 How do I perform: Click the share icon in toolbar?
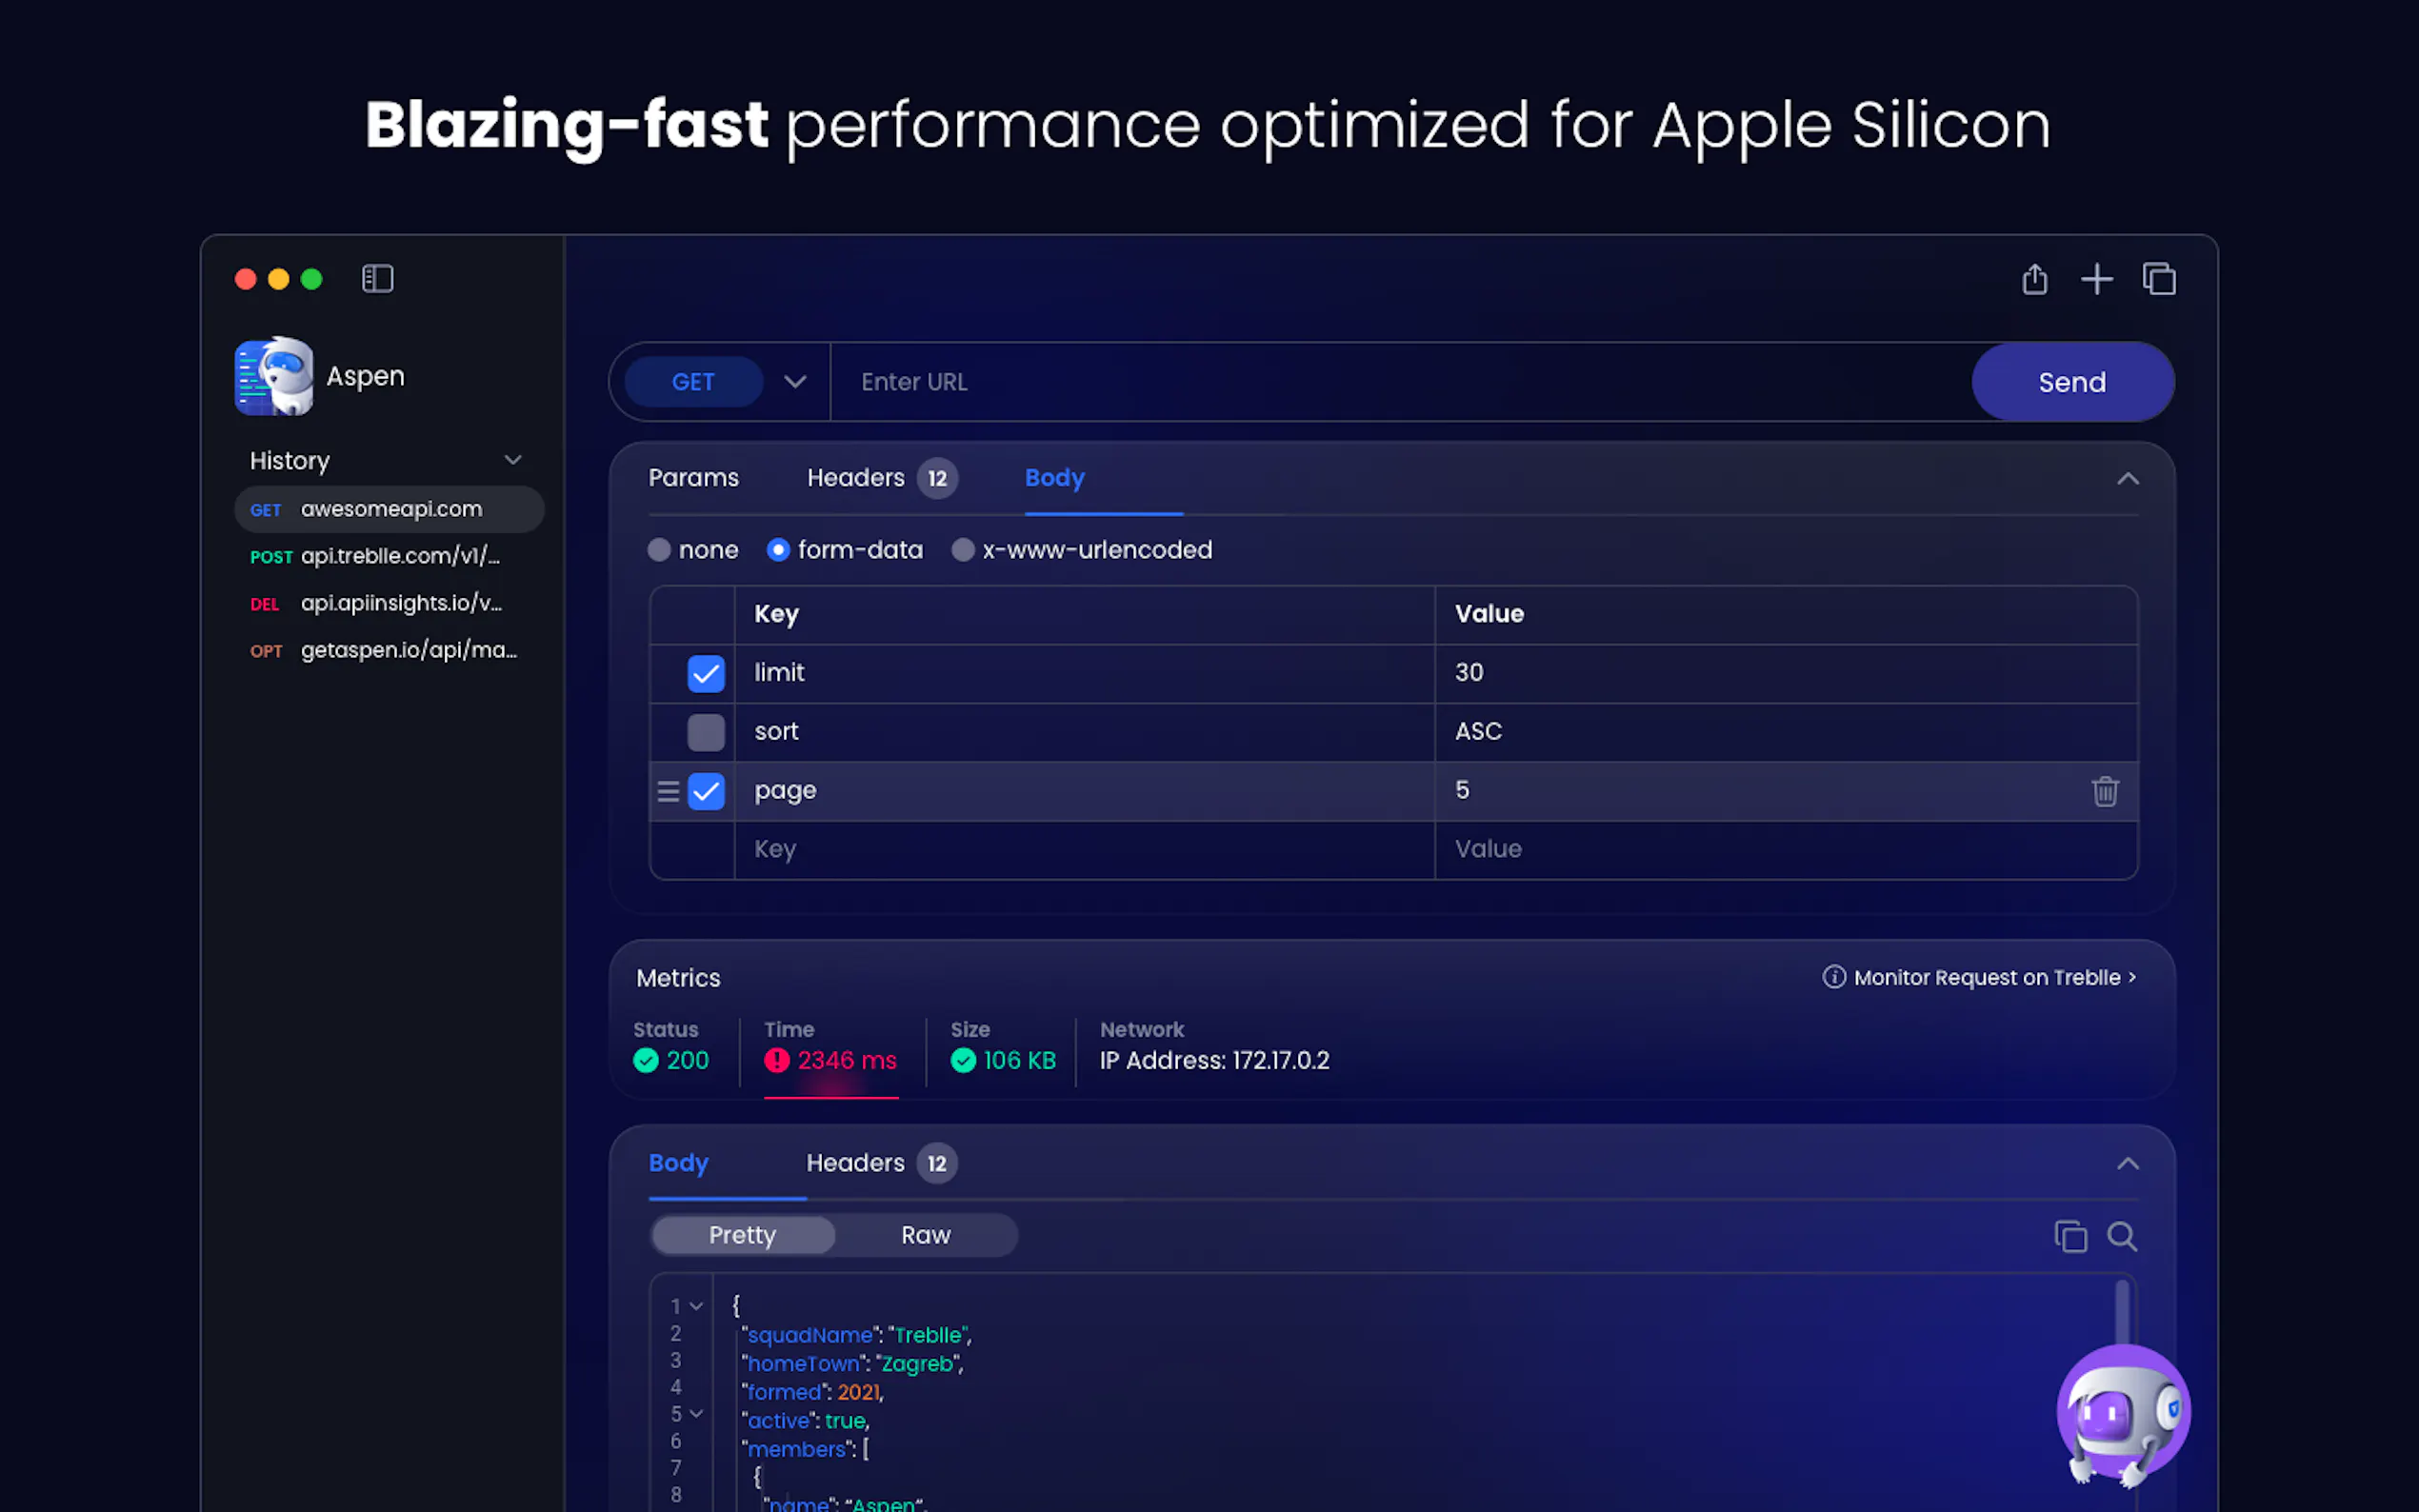click(2034, 279)
